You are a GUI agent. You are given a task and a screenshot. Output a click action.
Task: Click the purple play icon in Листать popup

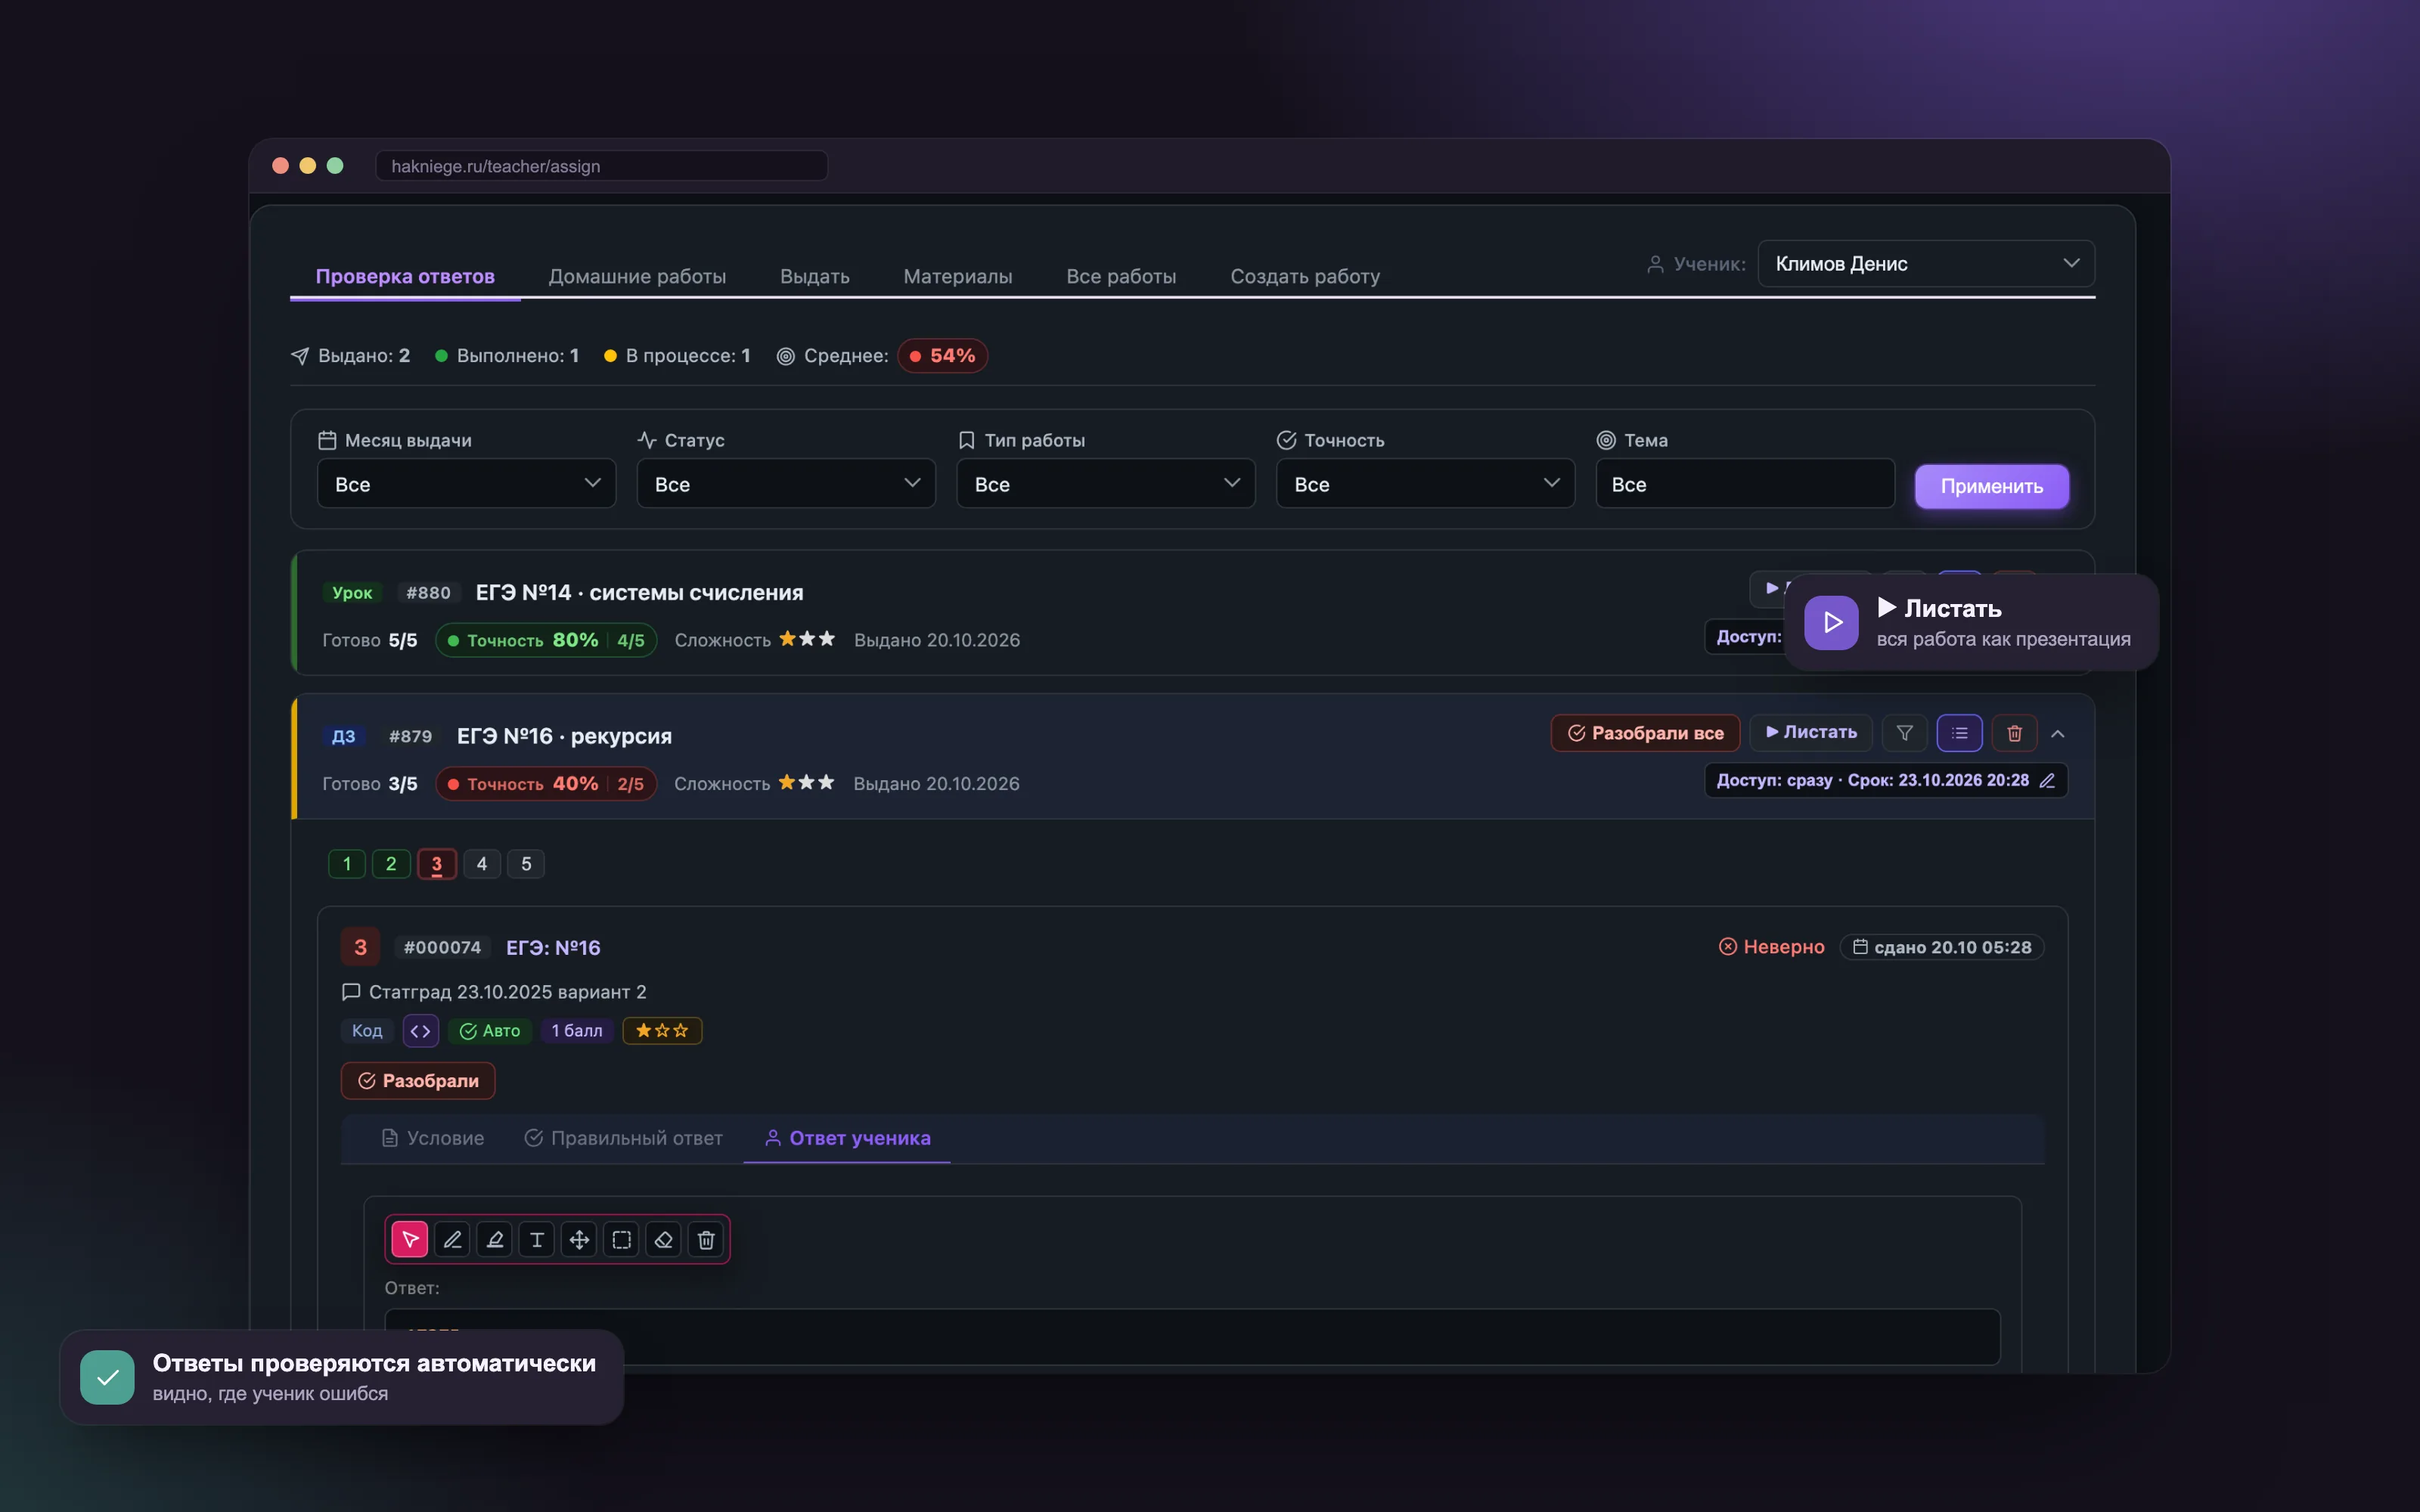point(1832,623)
